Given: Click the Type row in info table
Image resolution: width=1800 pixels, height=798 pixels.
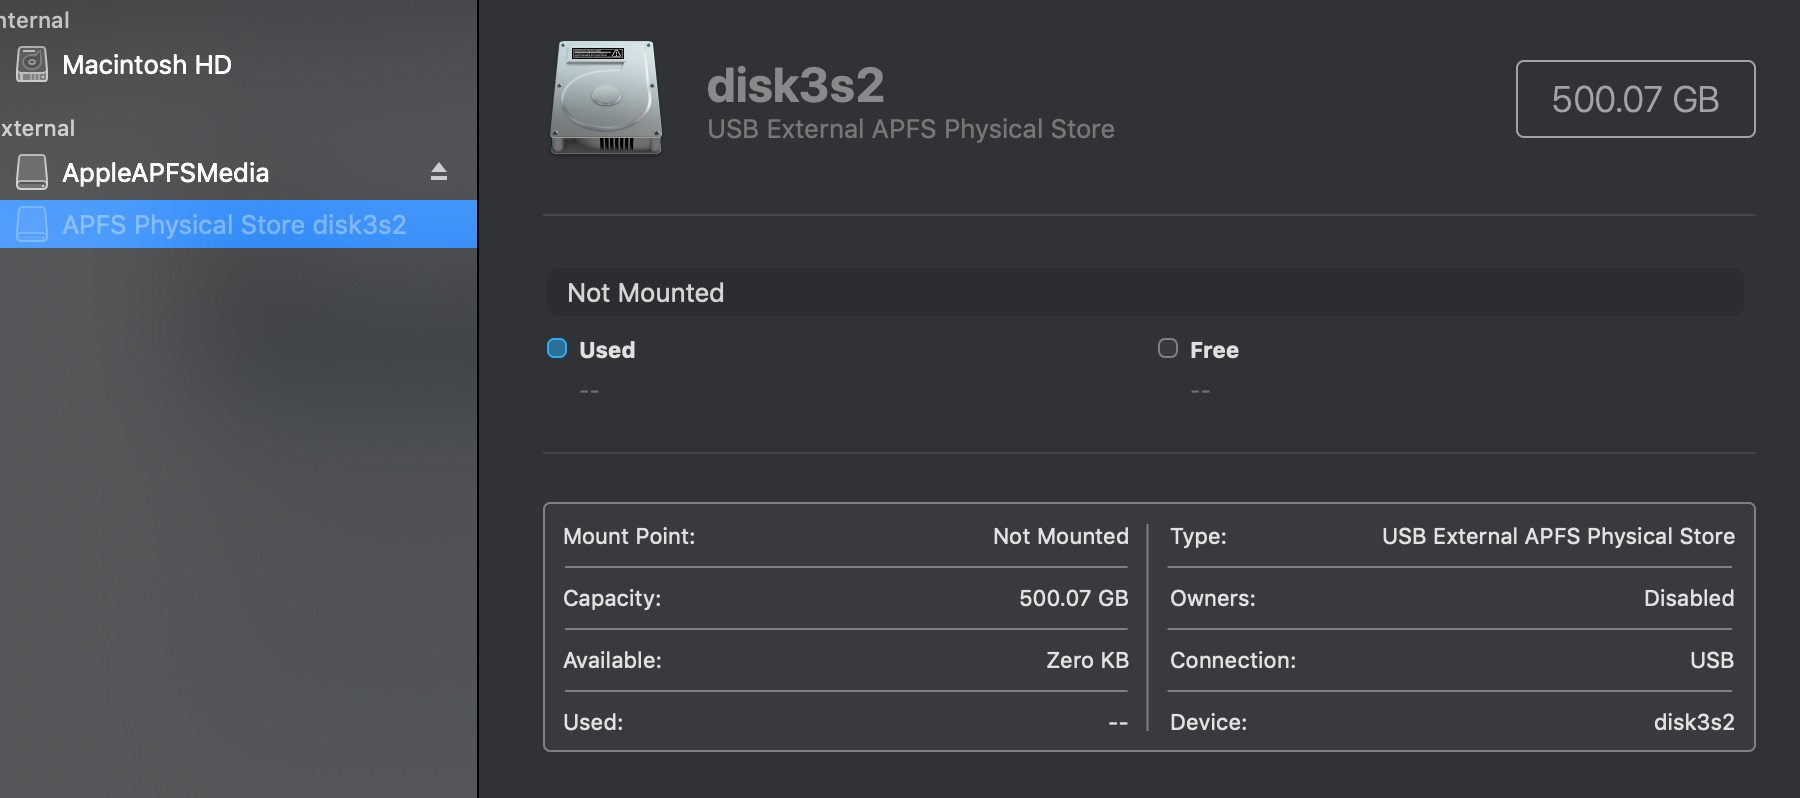Looking at the screenshot, I should (1450, 536).
